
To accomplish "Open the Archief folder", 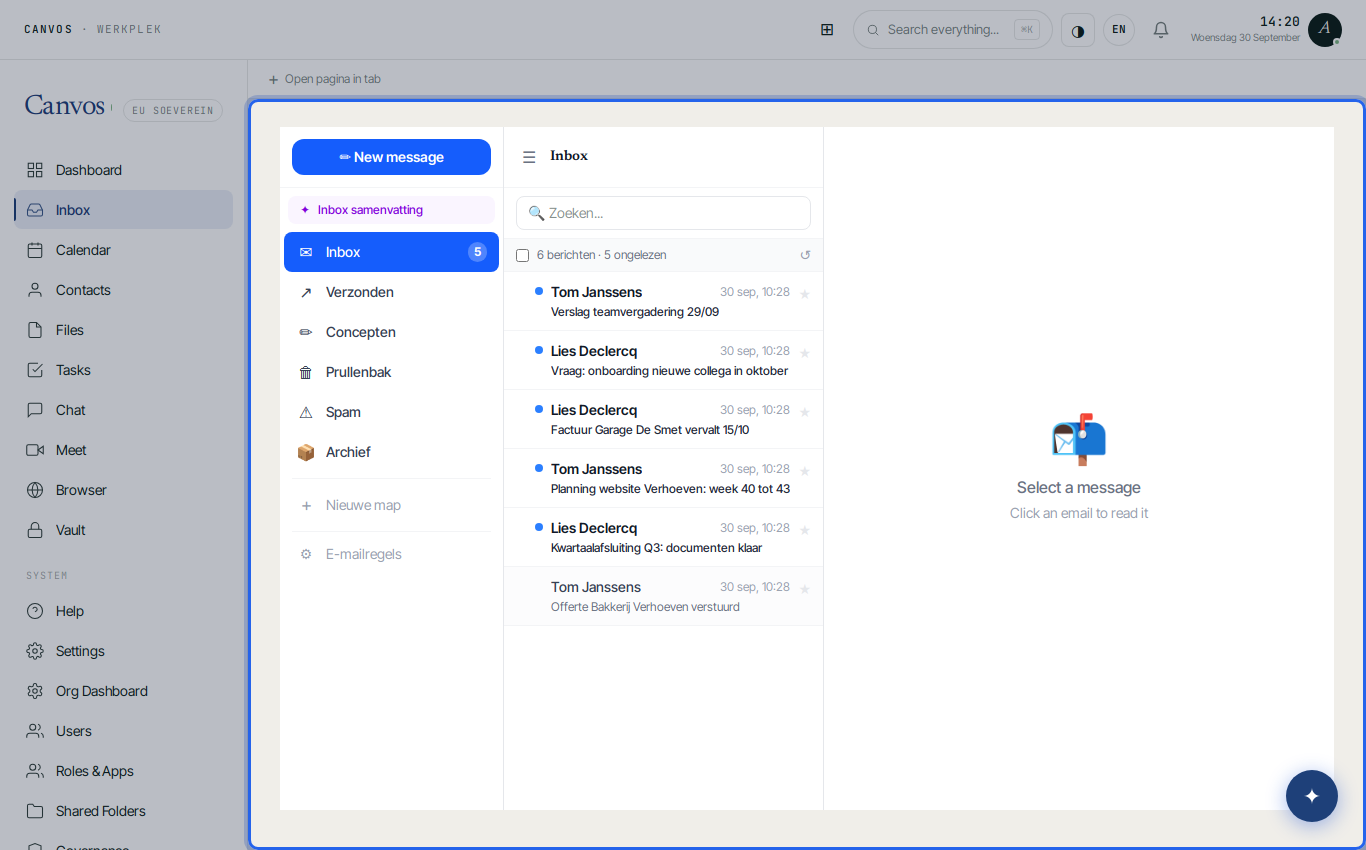I will pos(391,452).
